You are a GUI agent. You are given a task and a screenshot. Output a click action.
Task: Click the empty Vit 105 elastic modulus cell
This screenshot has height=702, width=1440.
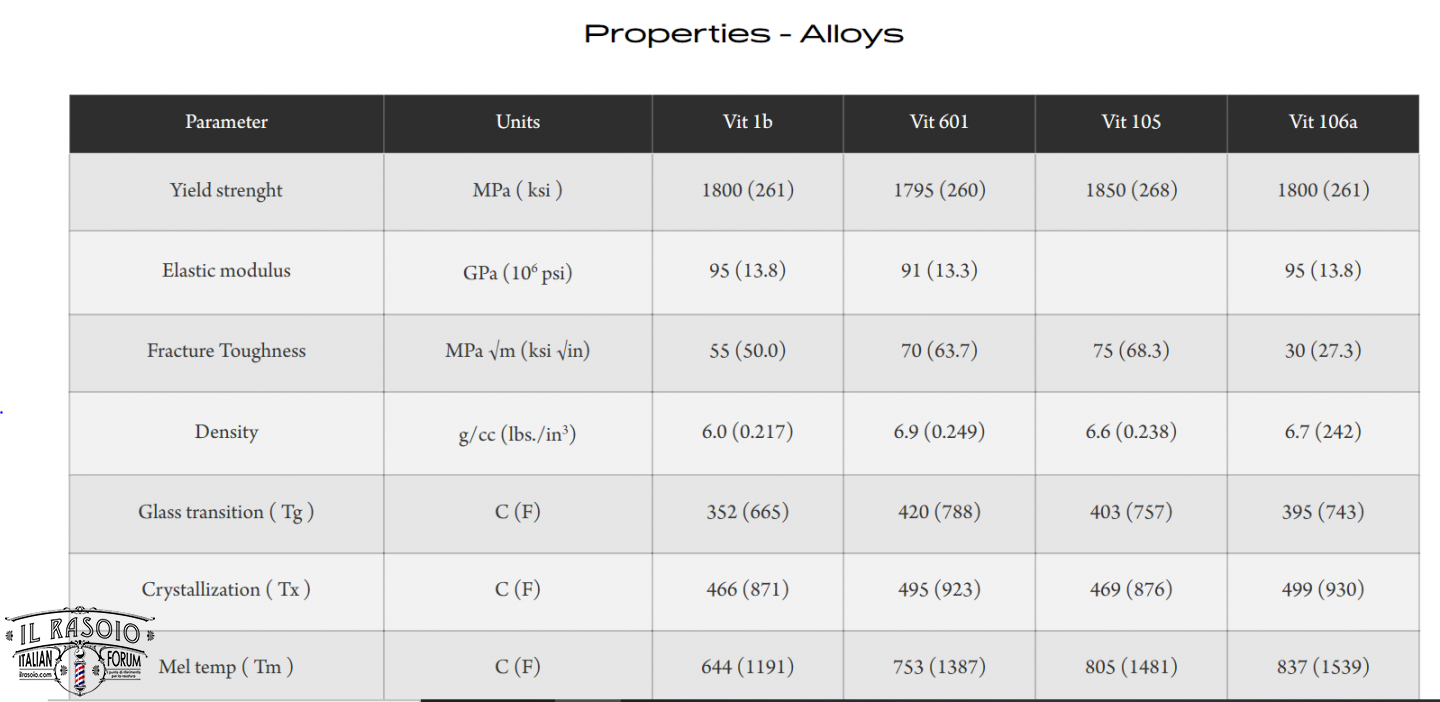coord(1131,272)
